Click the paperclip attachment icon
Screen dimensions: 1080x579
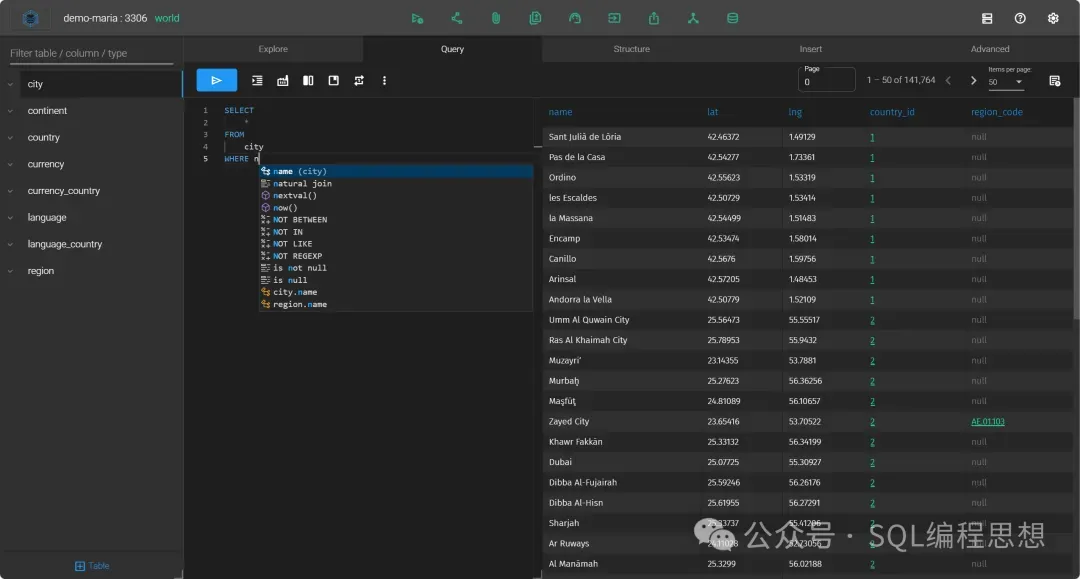click(496, 19)
